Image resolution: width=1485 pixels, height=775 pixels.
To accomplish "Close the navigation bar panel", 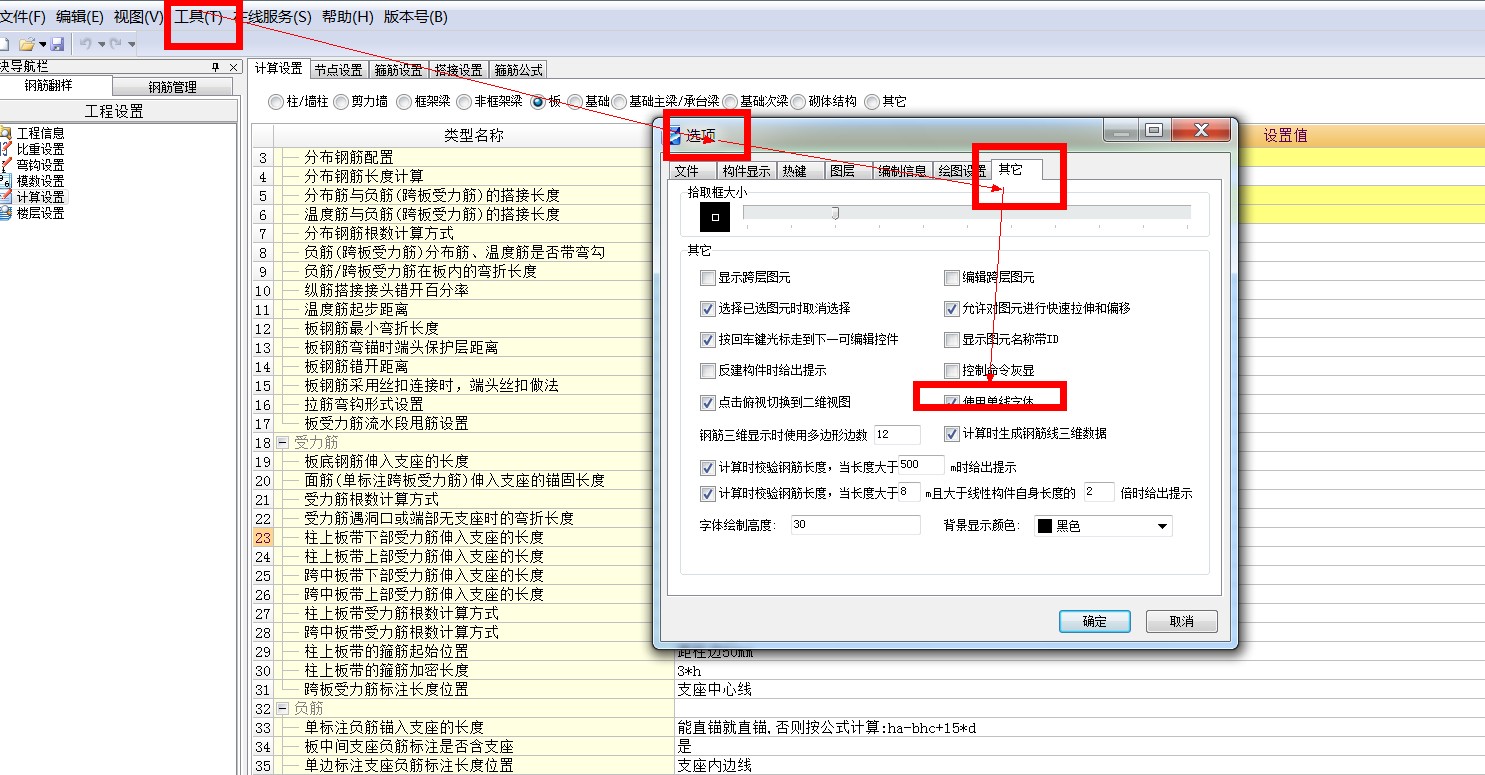I will tap(233, 67).
